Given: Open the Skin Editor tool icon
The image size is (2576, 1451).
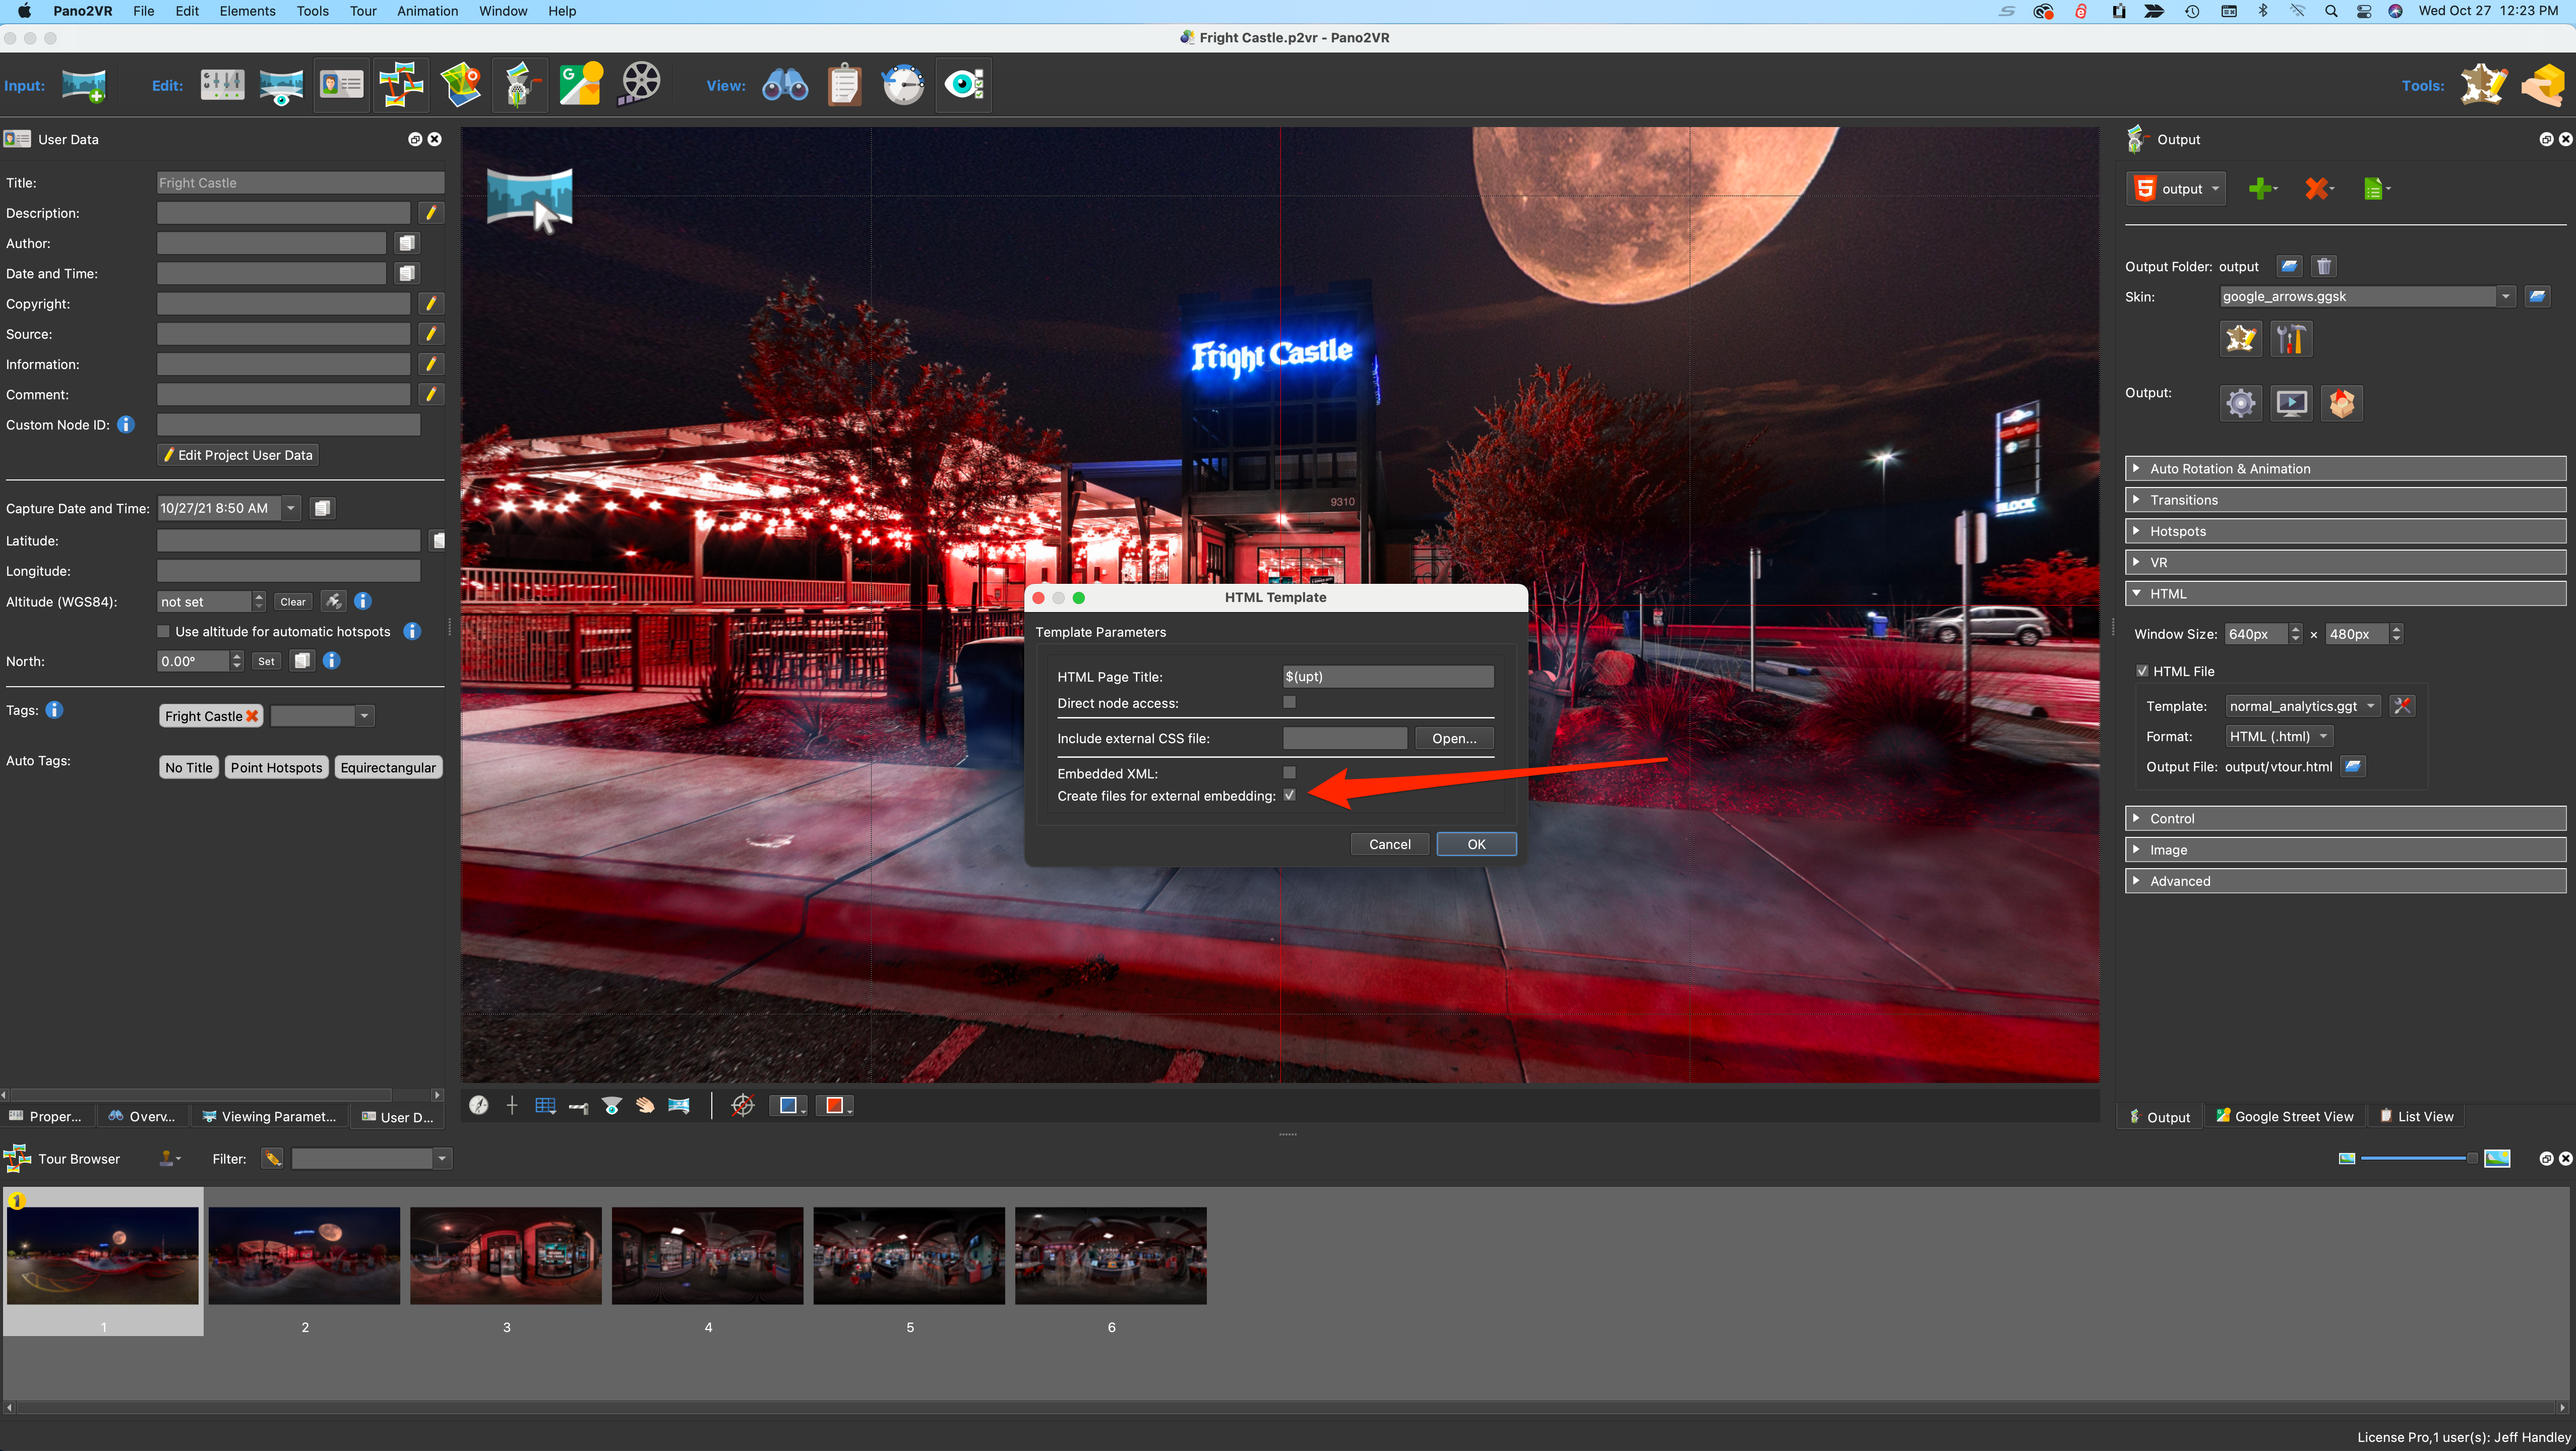Looking at the screenshot, I should (2483, 85).
